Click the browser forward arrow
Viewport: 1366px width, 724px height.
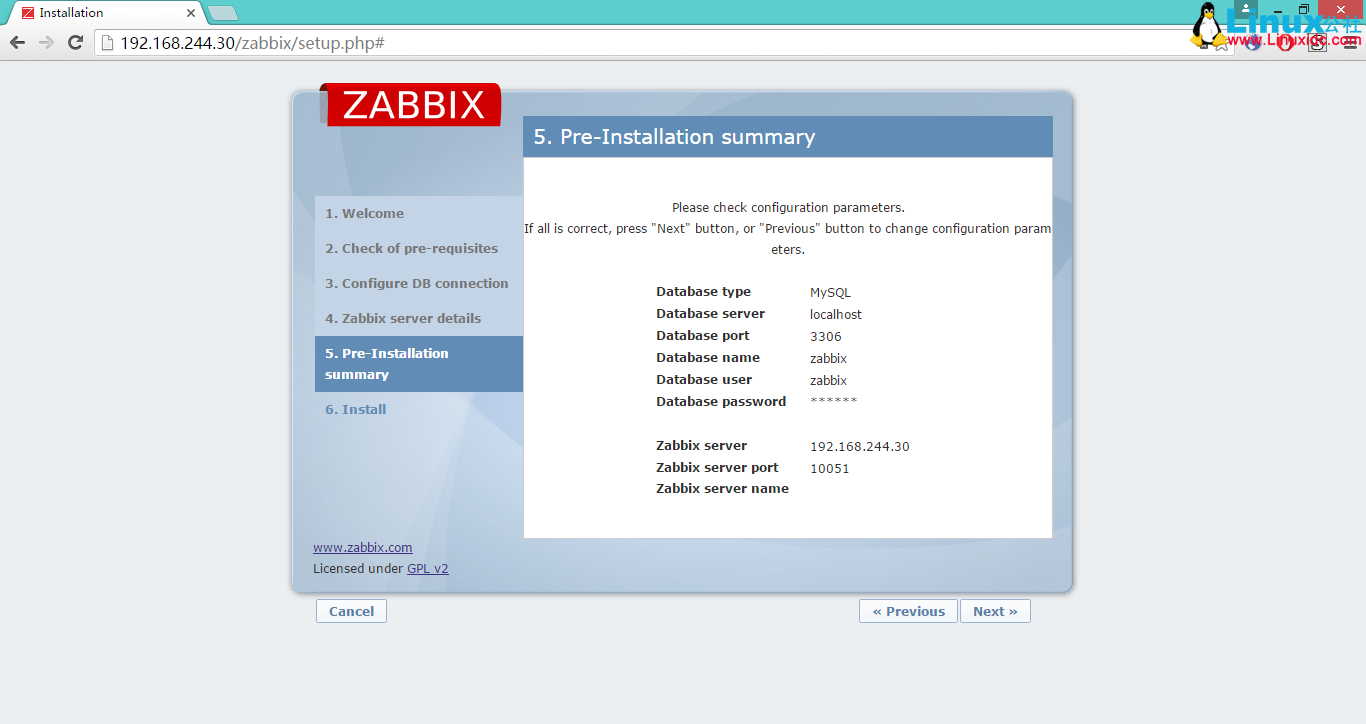45,43
